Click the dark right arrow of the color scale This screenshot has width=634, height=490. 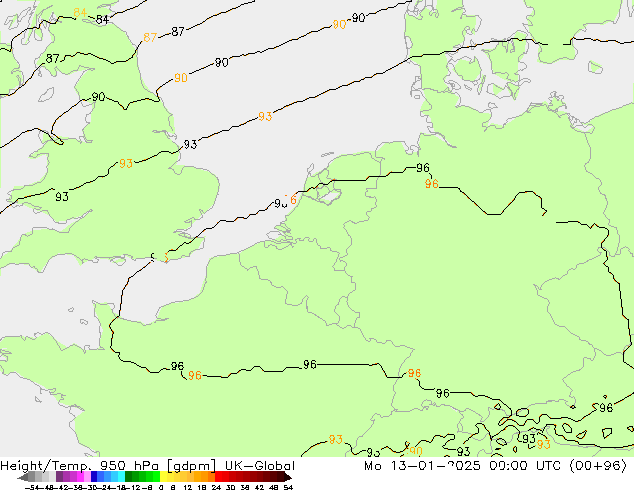[x=287, y=478]
